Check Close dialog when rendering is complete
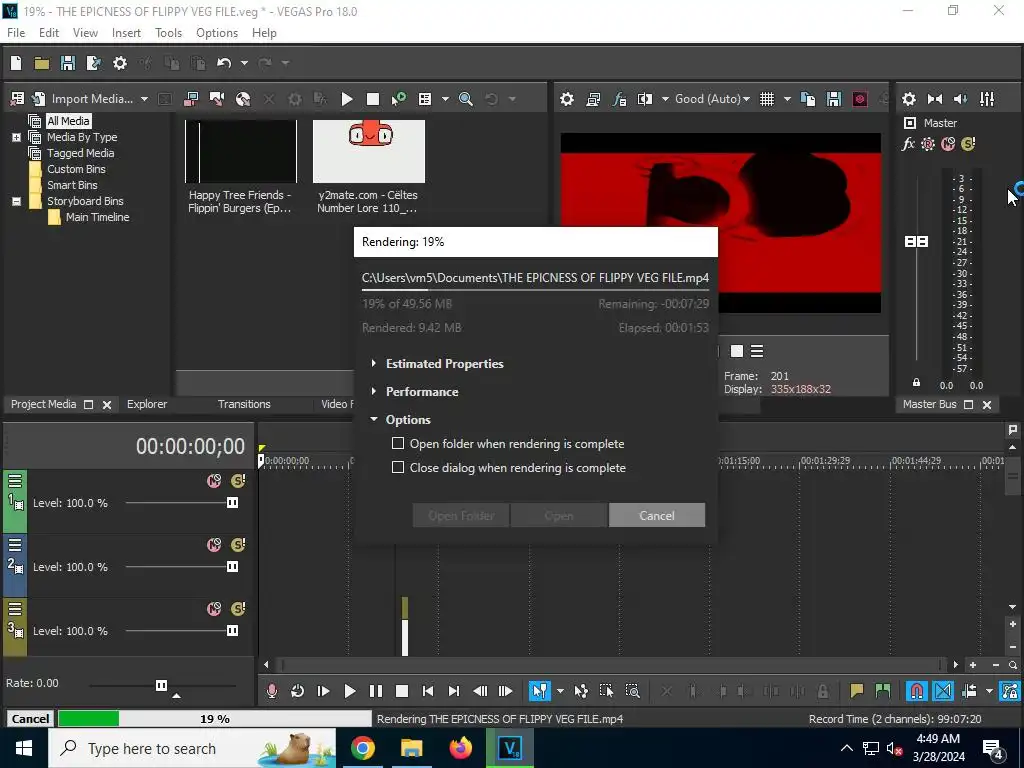The height and width of the screenshot is (768, 1024). pyautogui.click(x=398, y=468)
